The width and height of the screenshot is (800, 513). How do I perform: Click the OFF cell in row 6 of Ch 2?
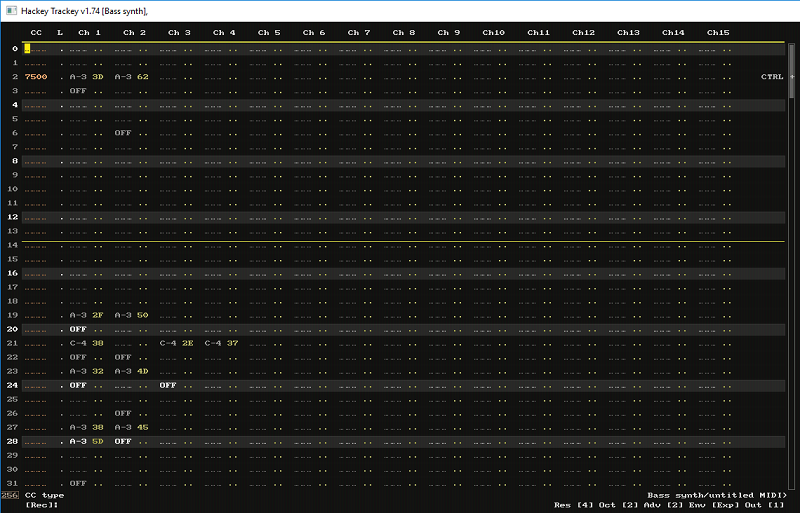pos(123,133)
